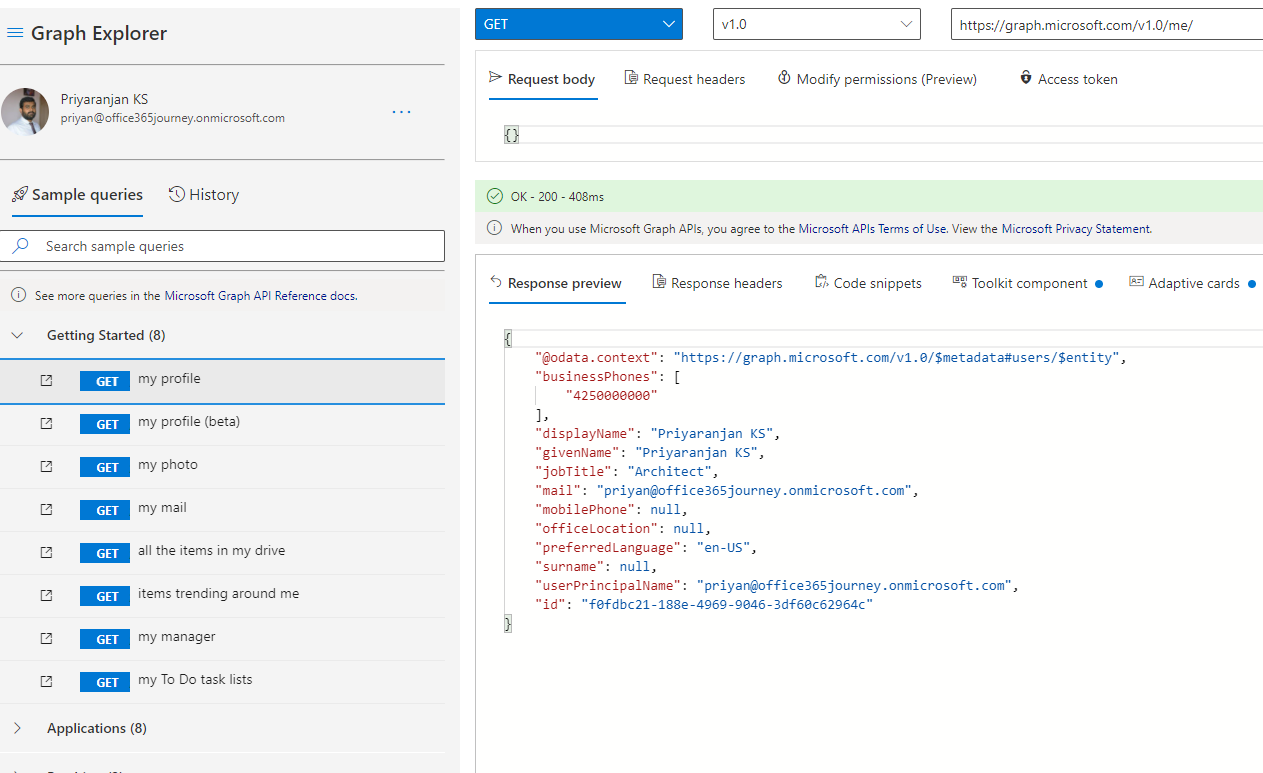This screenshot has height=773, width=1263.
Task: Toggle the hamburger menu beside Graph Explorer
Action: [15, 33]
